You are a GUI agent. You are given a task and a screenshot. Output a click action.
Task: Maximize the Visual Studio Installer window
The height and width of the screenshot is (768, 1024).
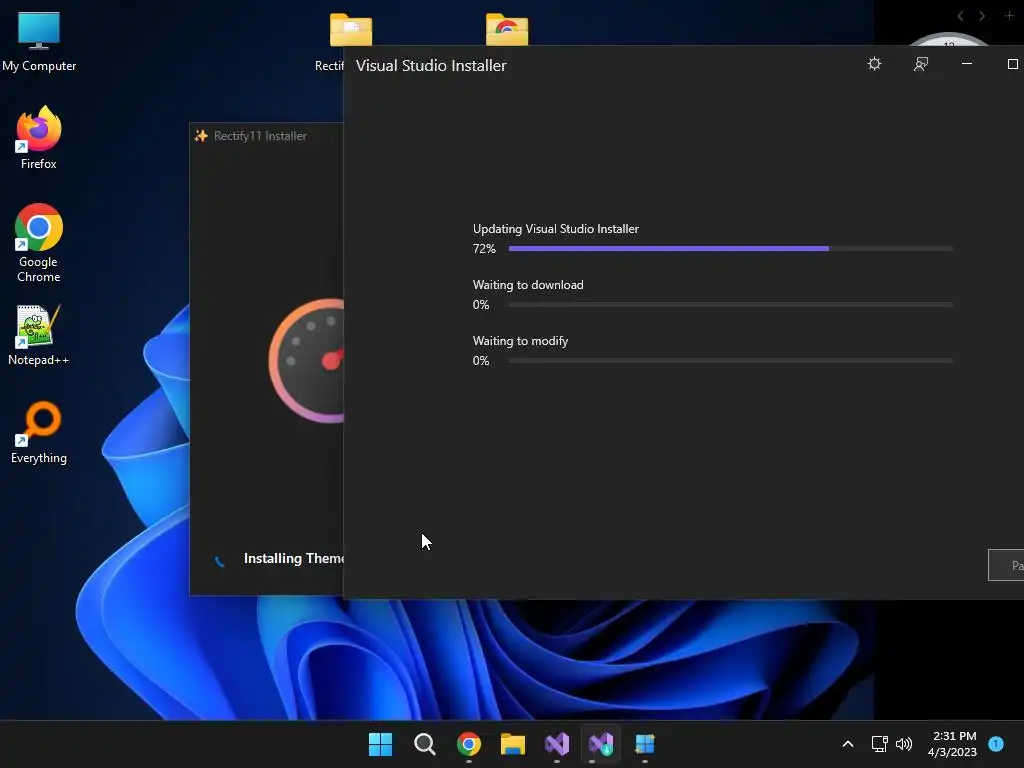tap(1013, 64)
